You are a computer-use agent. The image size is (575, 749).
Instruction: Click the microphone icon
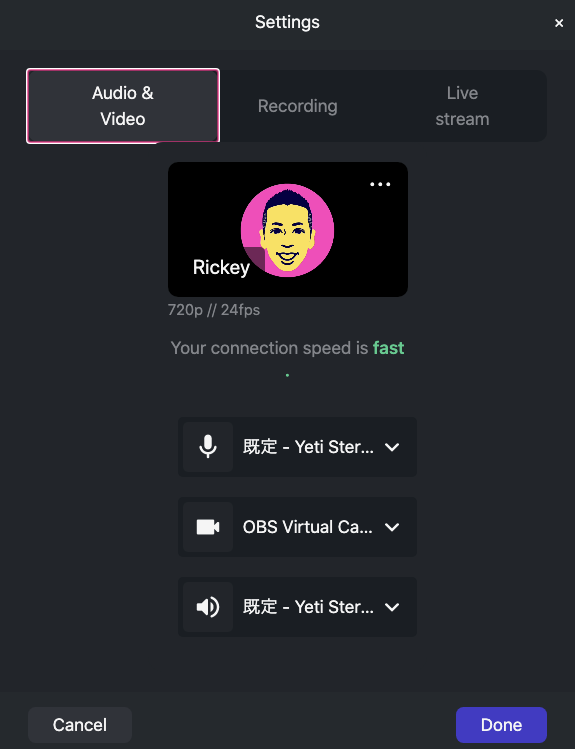(208, 447)
